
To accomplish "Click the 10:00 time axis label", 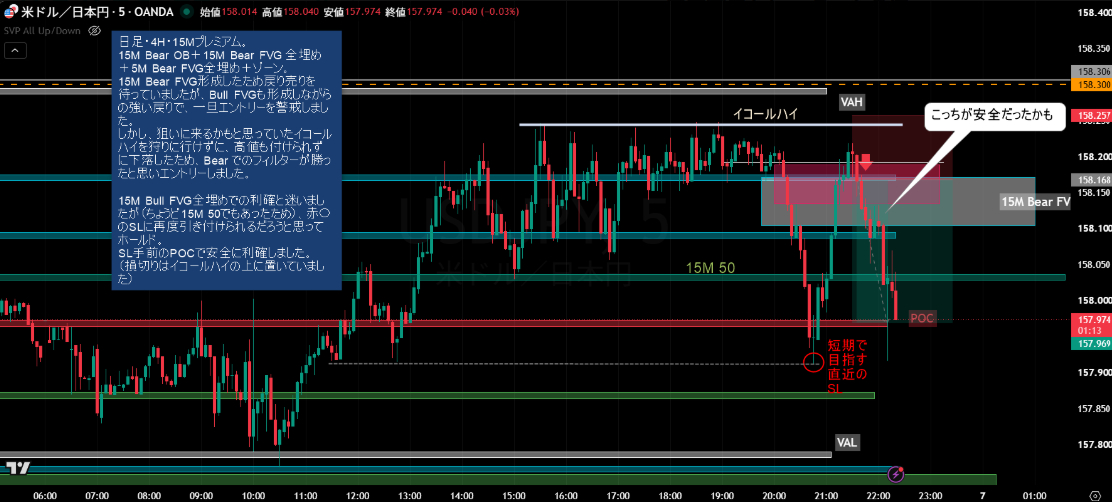I will [253, 495].
